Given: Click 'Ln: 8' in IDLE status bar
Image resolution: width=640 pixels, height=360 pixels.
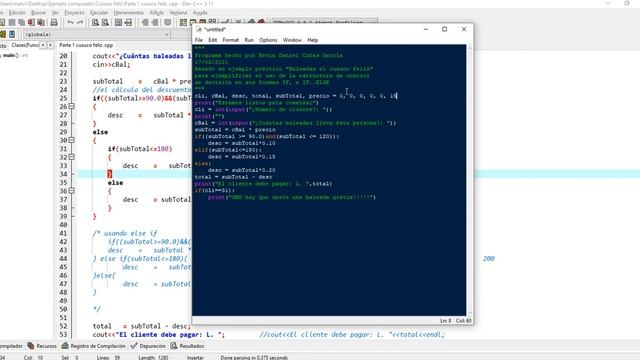Looking at the screenshot, I should coord(446,321).
